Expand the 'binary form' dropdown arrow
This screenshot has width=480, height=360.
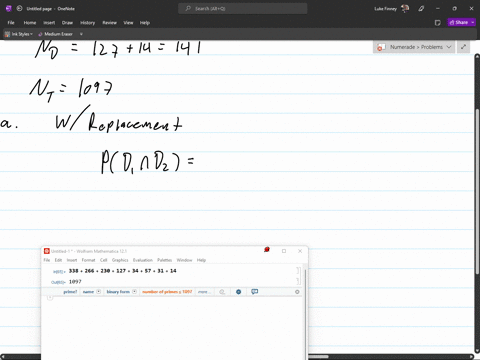coord(134,292)
